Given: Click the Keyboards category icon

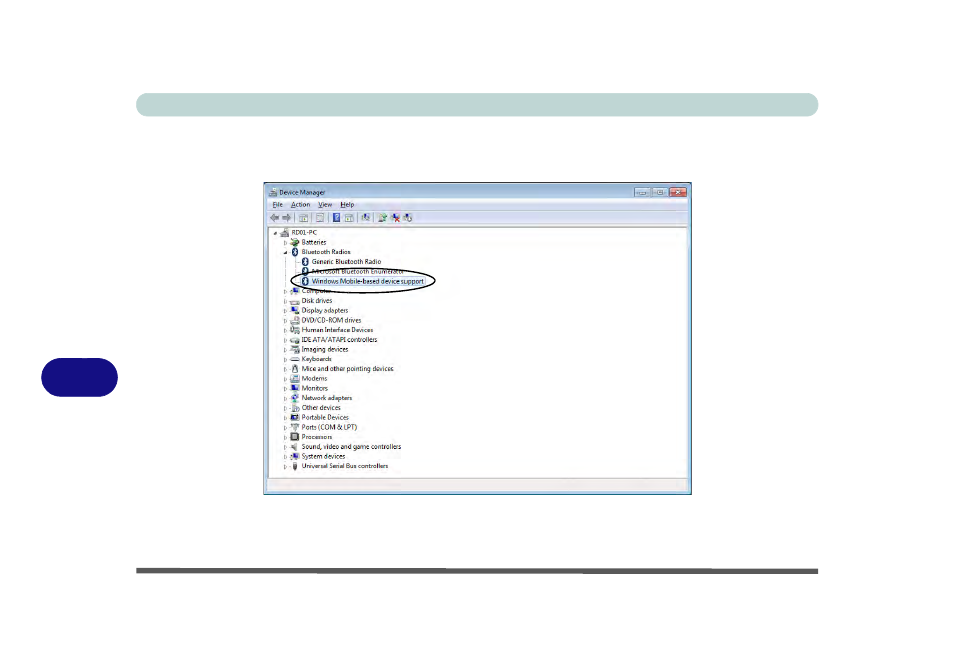Looking at the screenshot, I should [x=294, y=359].
